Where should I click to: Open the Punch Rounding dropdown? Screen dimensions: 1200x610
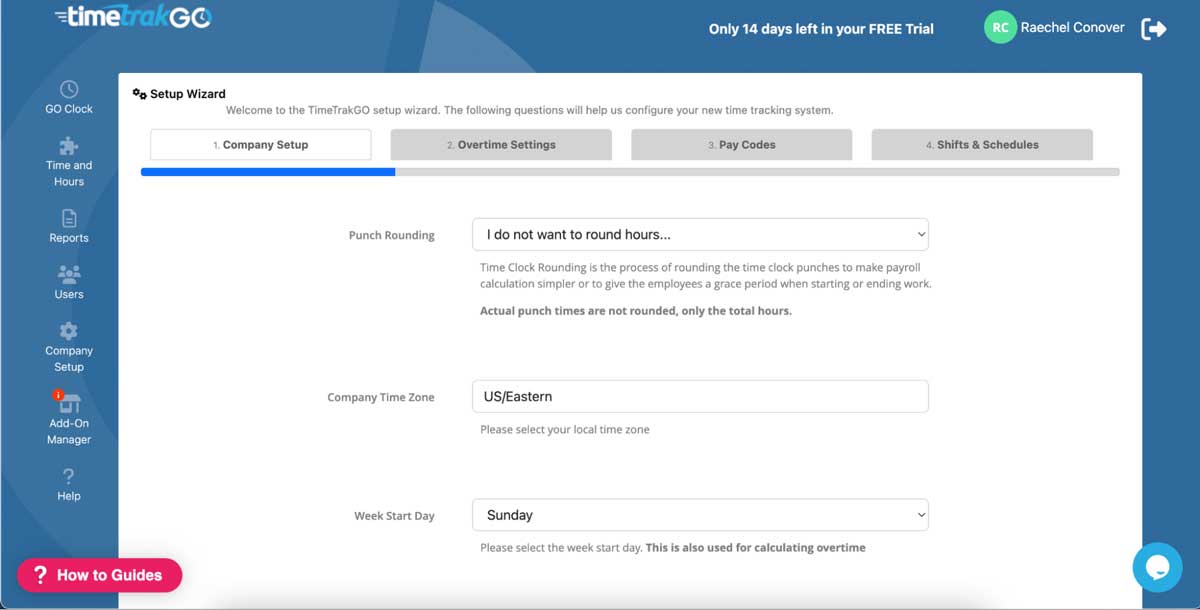coord(700,234)
